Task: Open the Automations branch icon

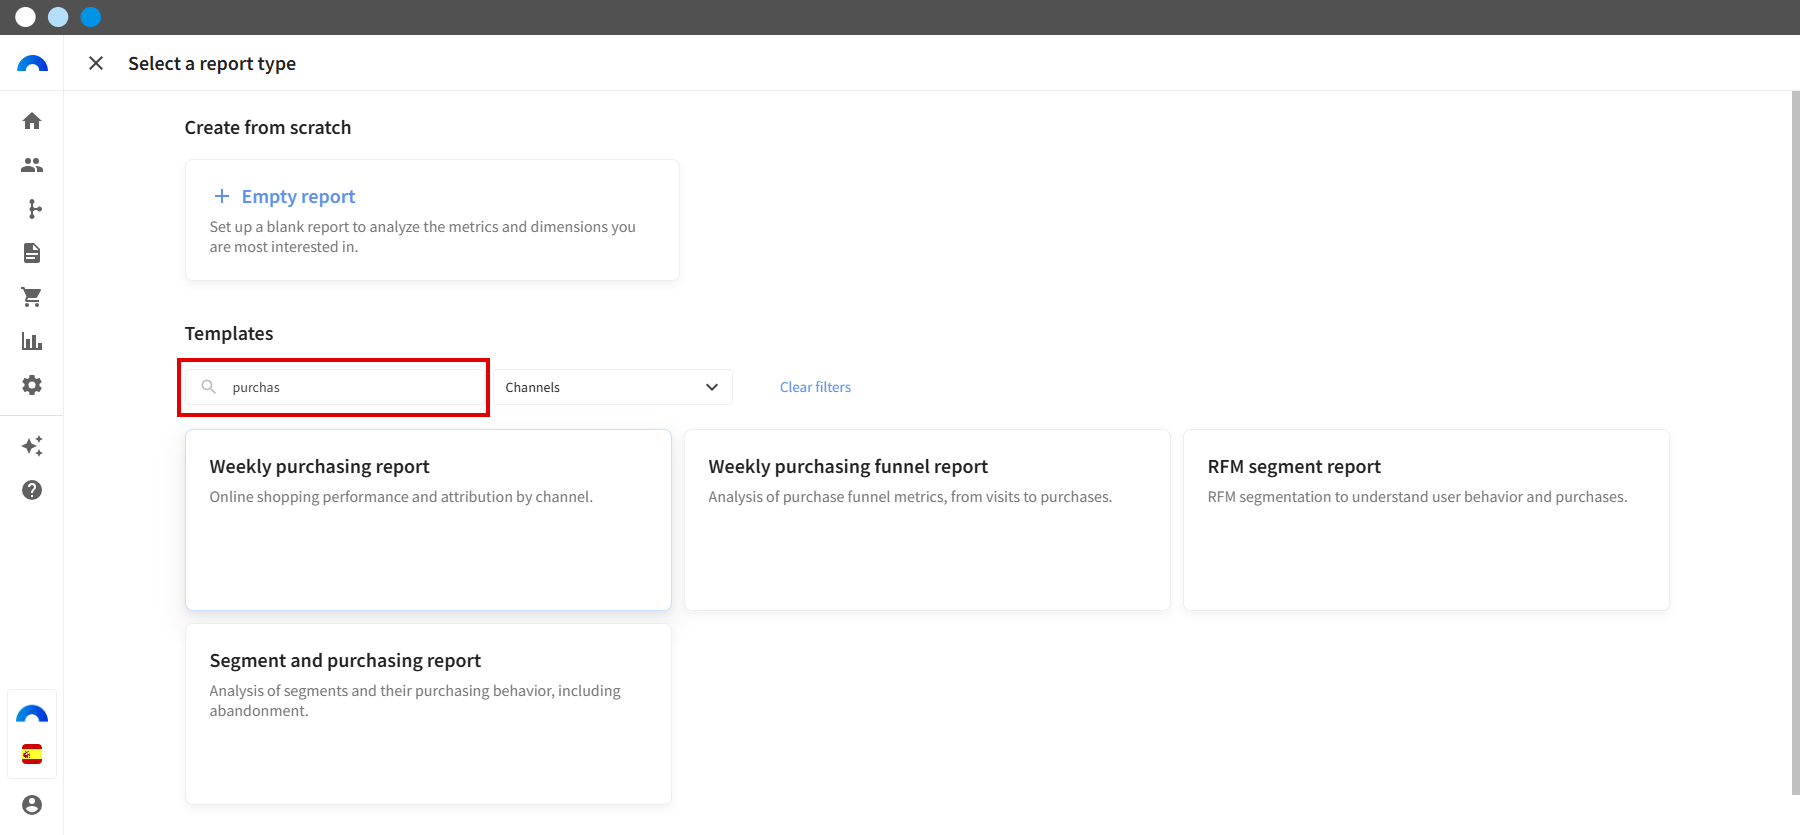Action: [32, 209]
